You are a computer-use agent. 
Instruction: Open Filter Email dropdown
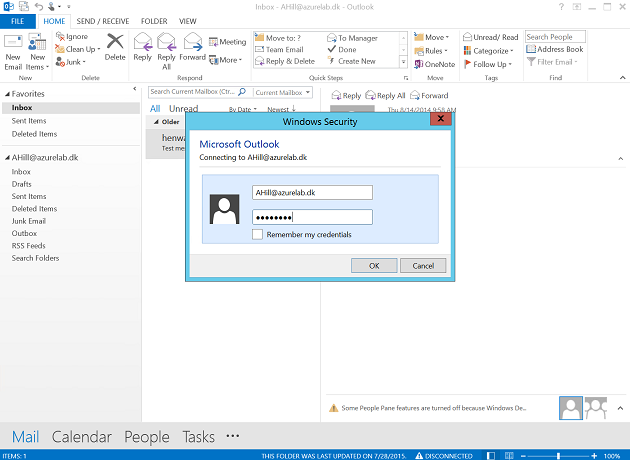[x=552, y=62]
